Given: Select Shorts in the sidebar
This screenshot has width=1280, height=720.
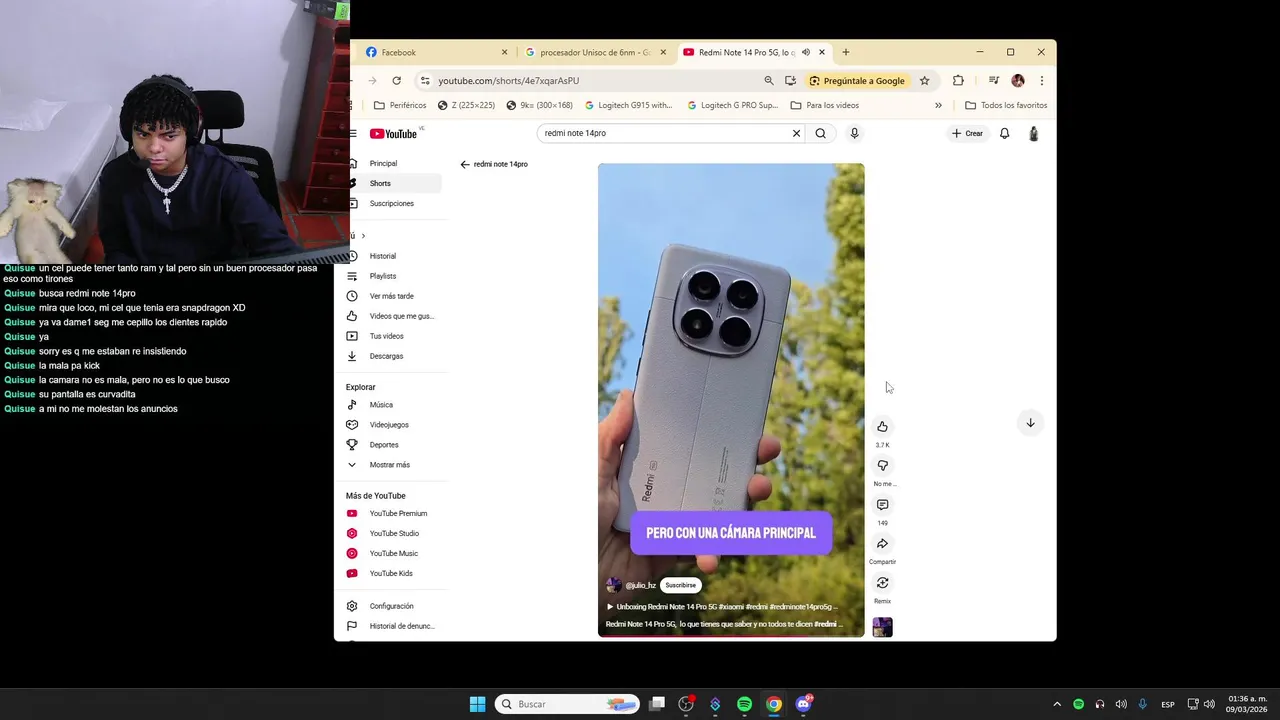Looking at the screenshot, I should tap(394, 183).
